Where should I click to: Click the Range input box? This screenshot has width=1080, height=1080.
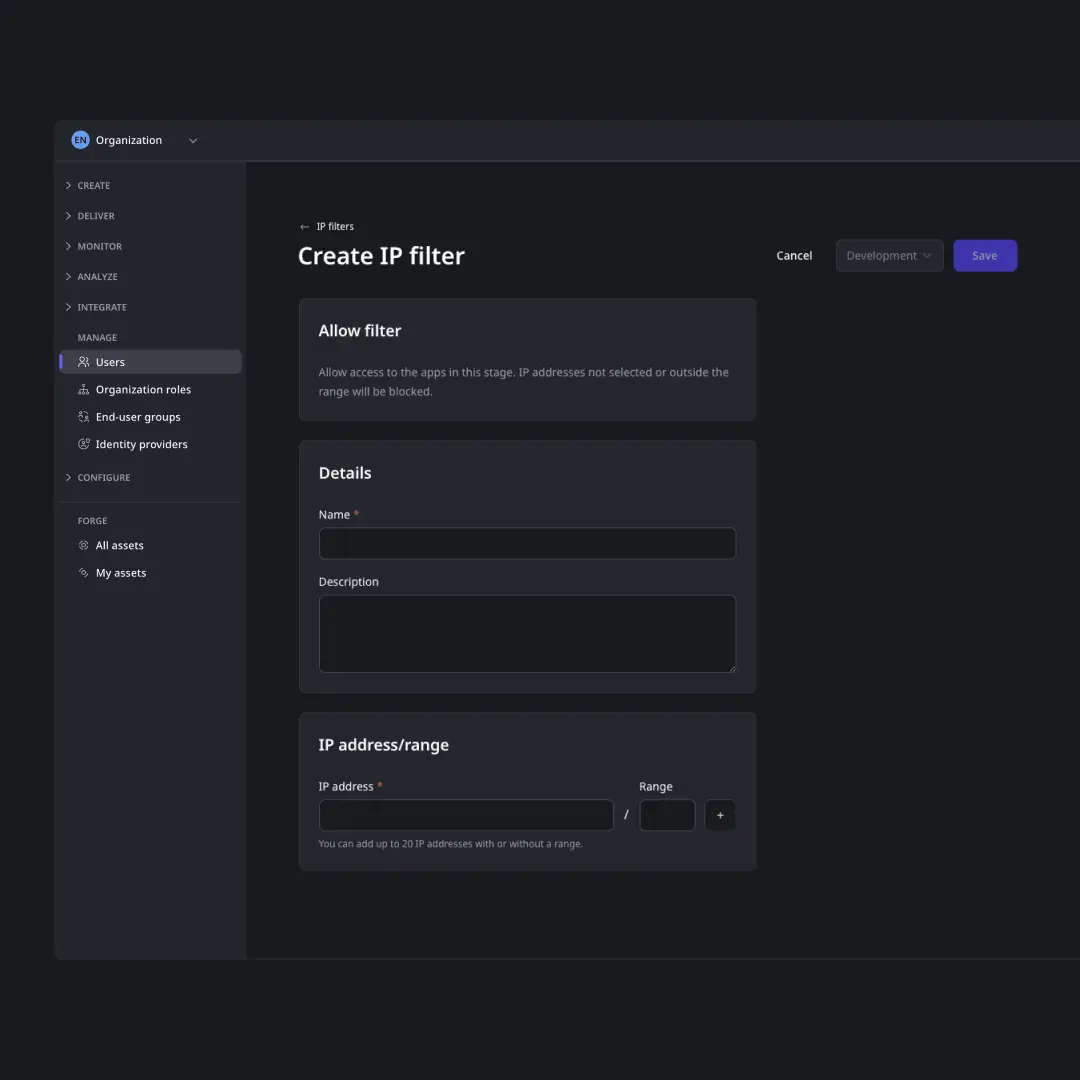coord(667,815)
